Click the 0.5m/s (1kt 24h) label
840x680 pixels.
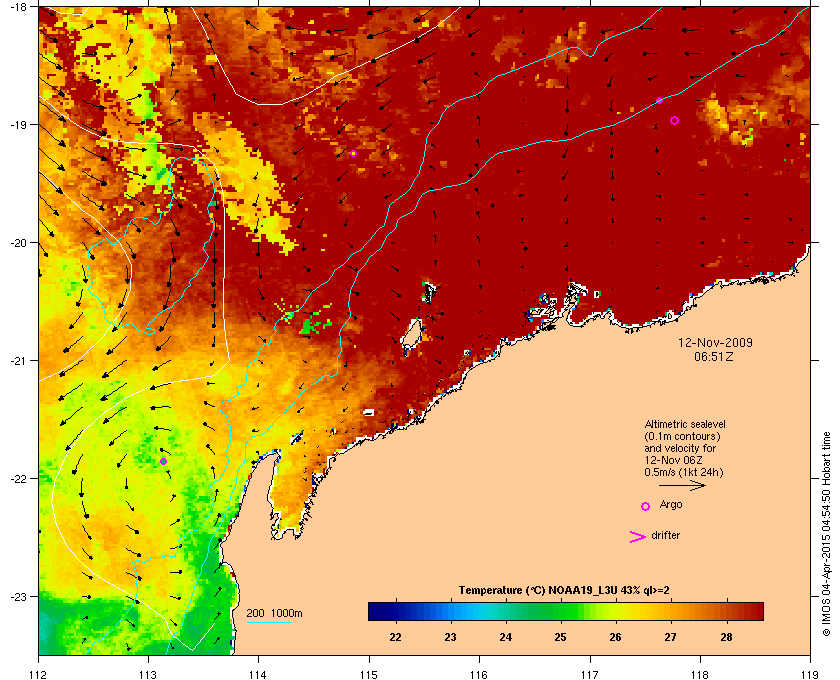click(x=684, y=473)
